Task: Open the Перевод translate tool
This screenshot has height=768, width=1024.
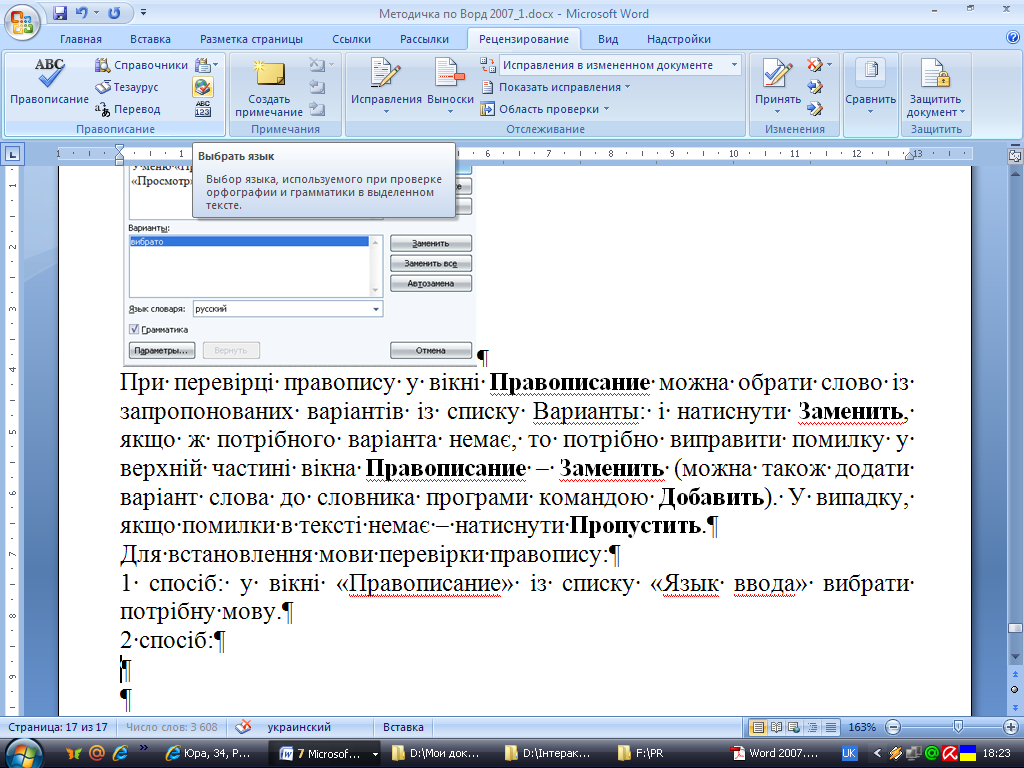Action: point(128,109)
